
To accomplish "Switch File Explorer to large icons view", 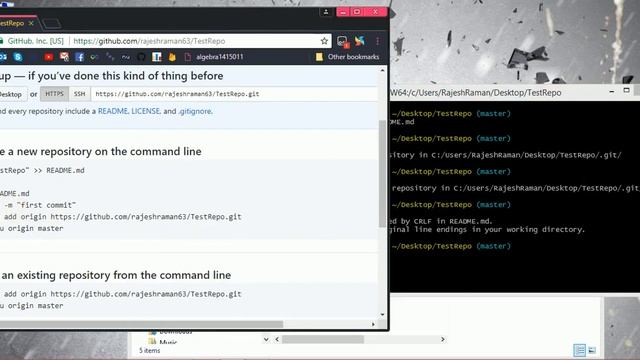I will pyautogui.click(x=592, y=350).
